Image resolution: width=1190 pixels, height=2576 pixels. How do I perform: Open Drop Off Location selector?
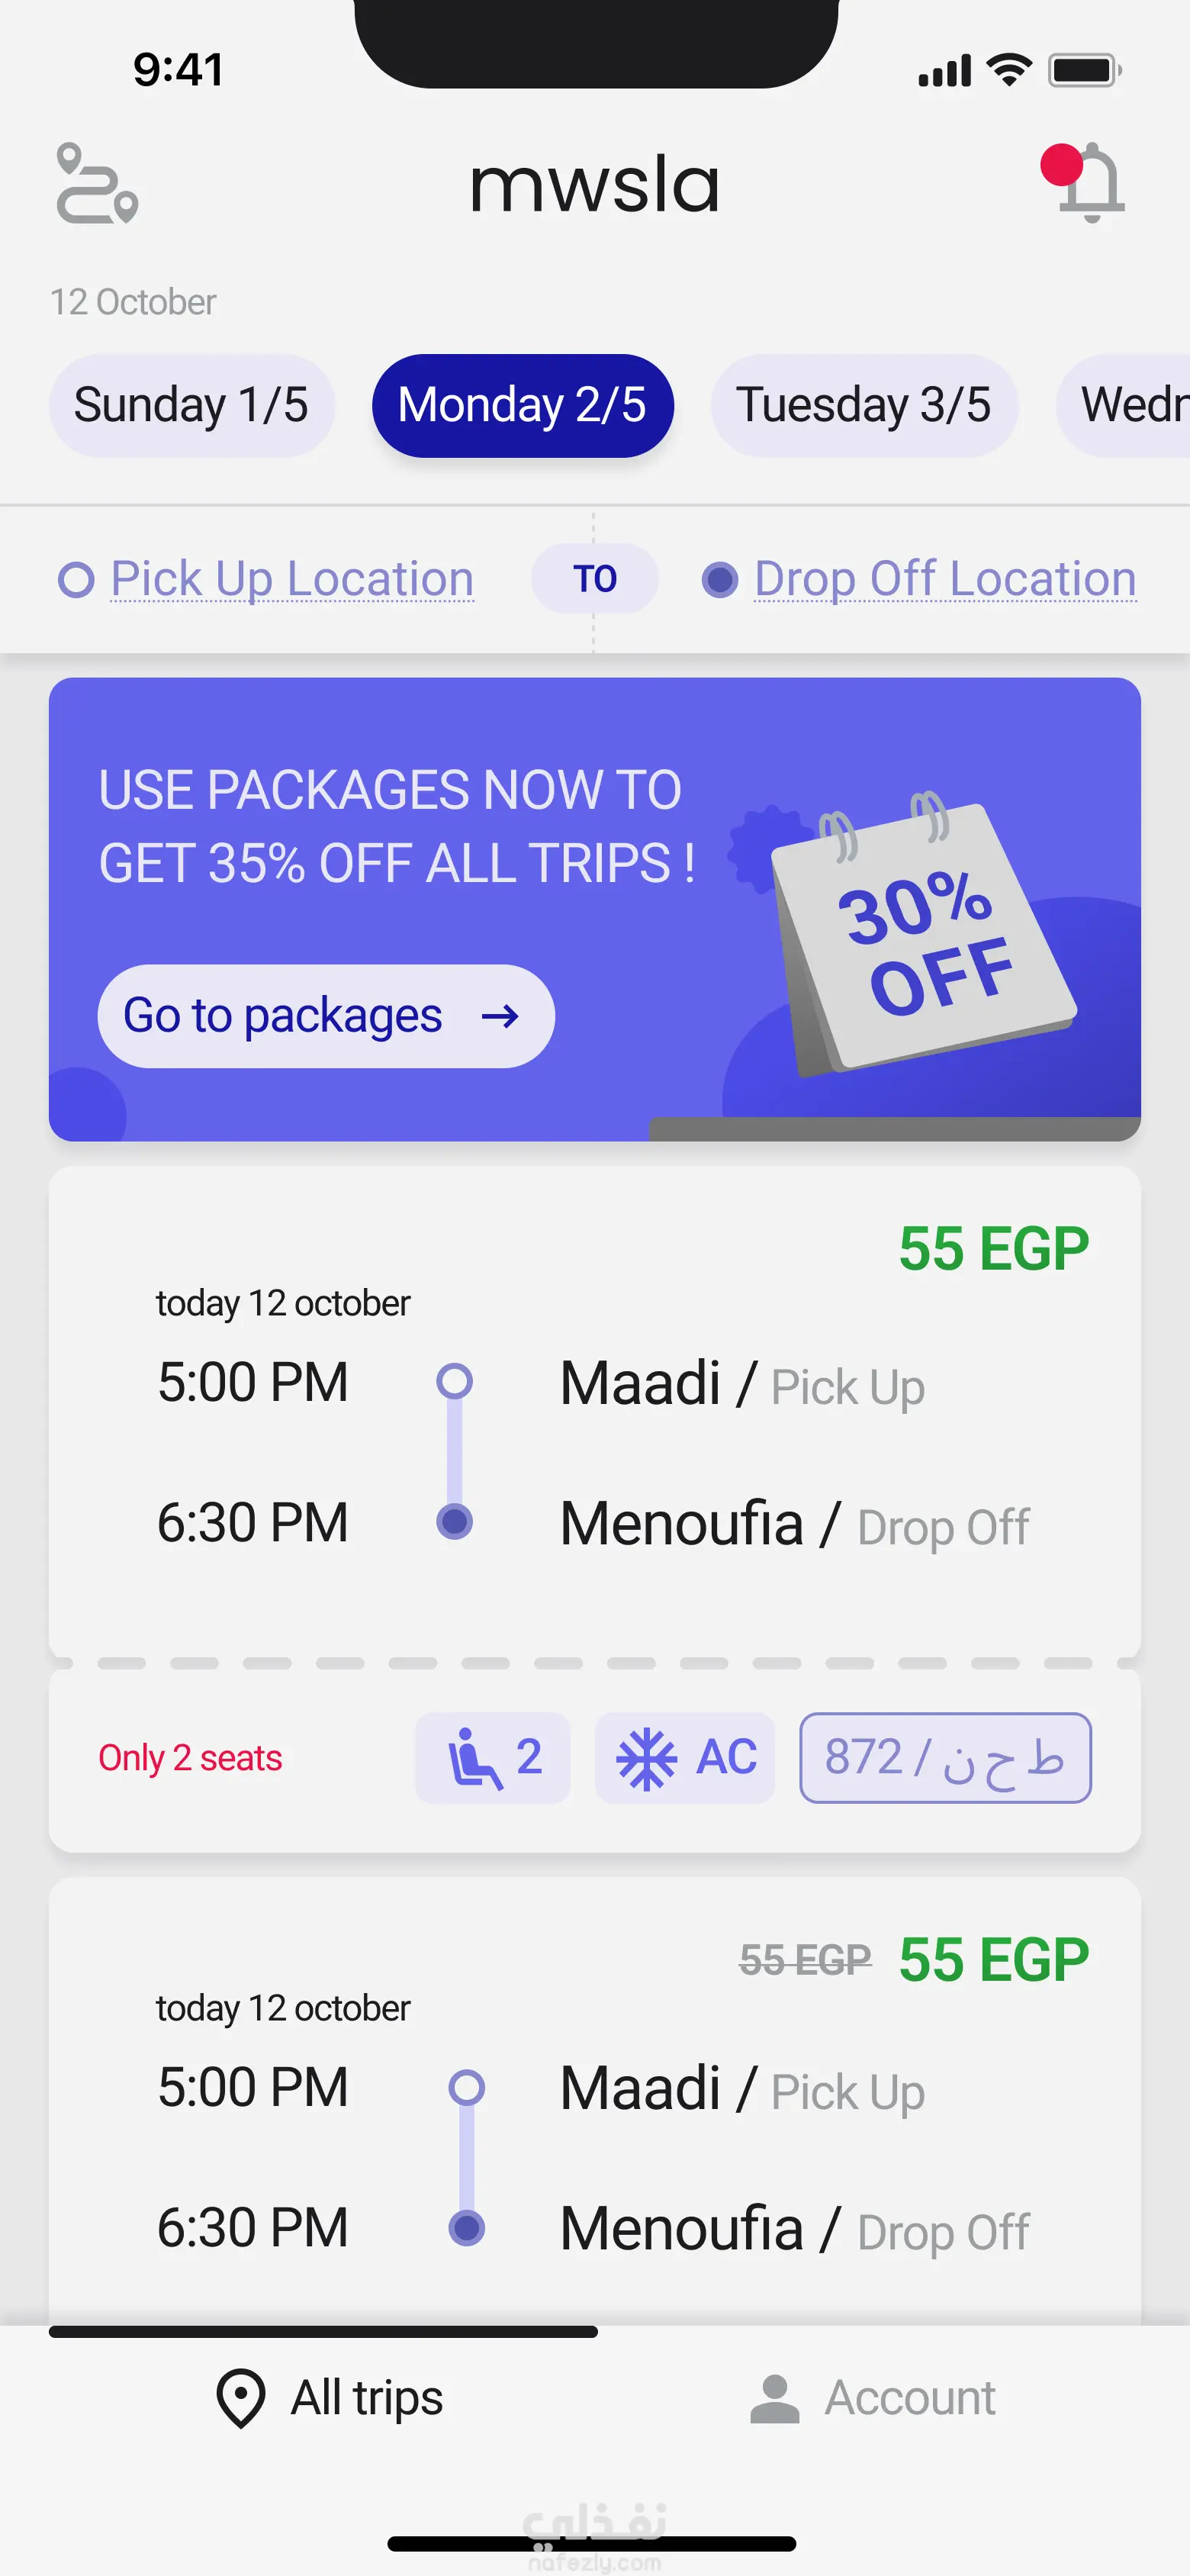coord(944,579)
